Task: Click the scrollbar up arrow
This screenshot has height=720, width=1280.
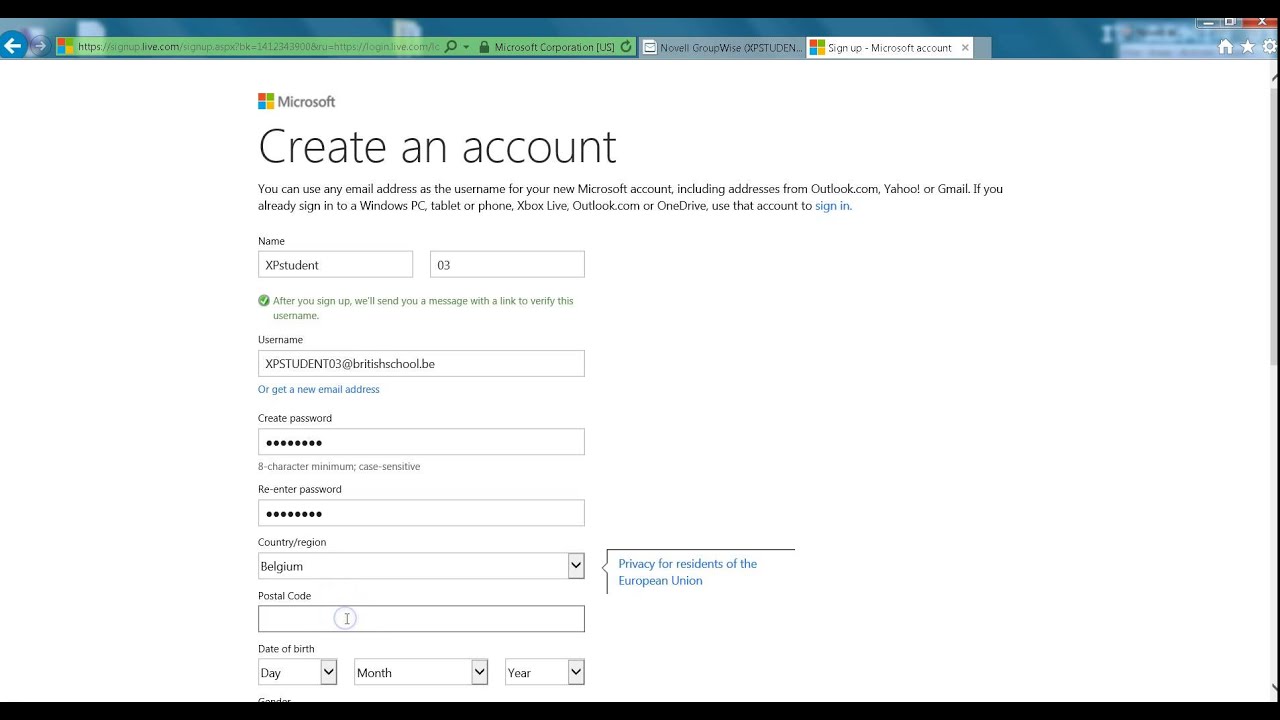Action: 1274,75
